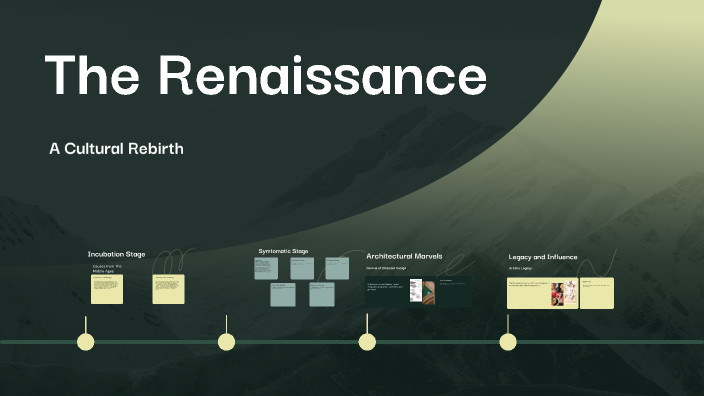This screenshot has width=704, height=396.
Task: Open the 'Symtomatic Stage' topic heading
Action: point(283,251)
